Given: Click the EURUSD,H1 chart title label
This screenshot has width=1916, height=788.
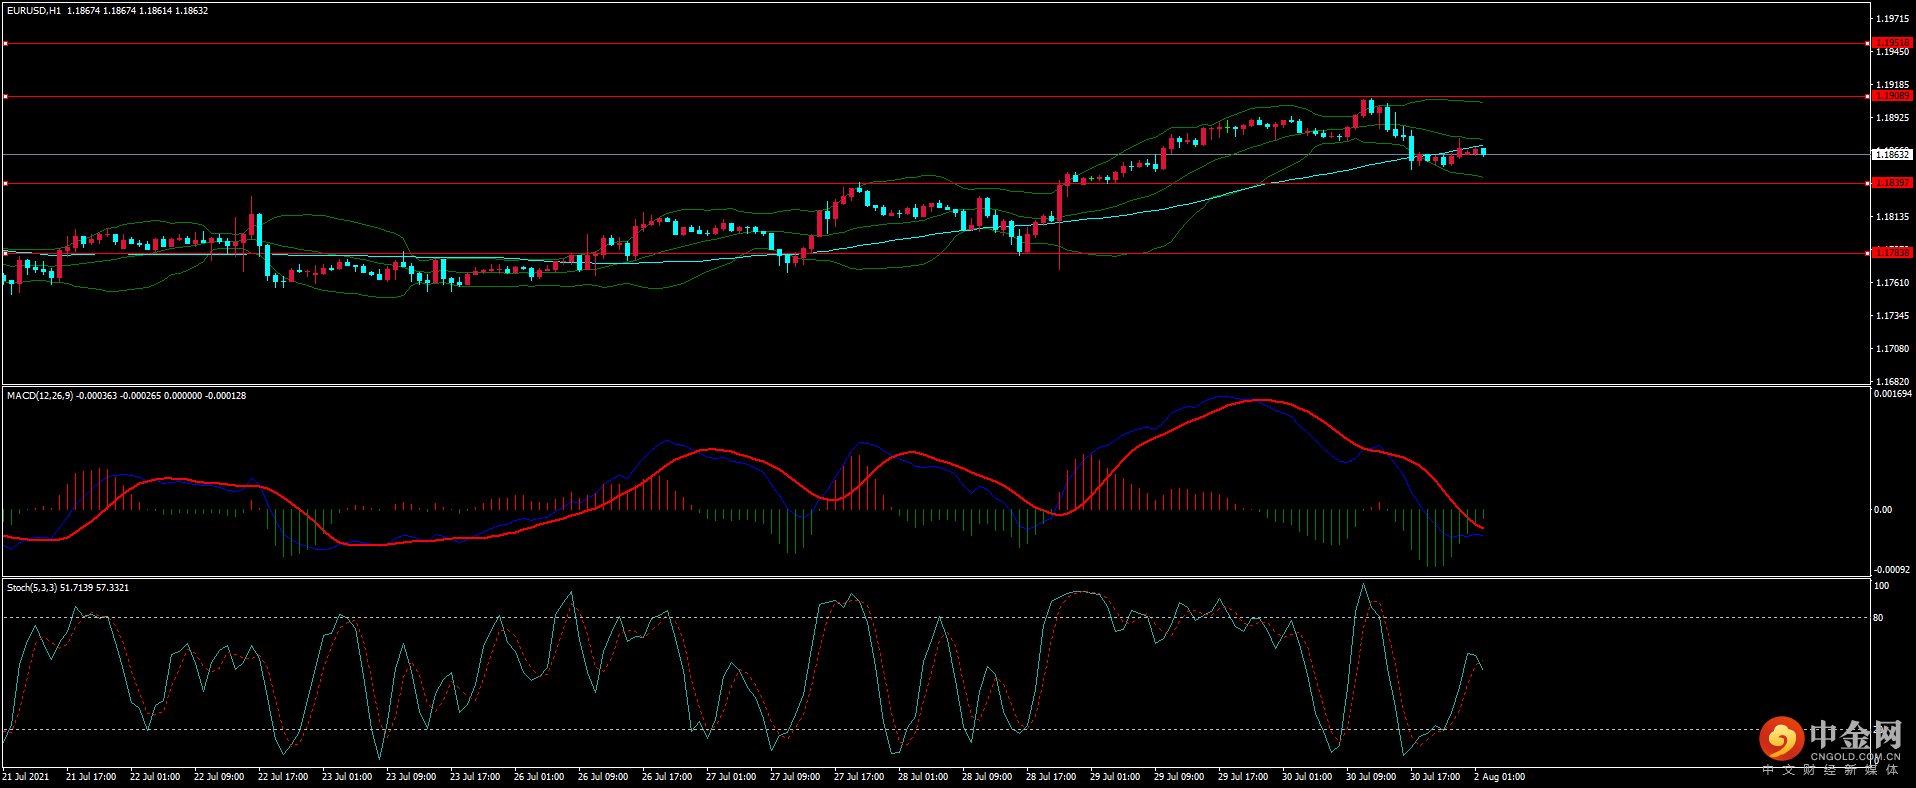Looking at the screenshot, I should pyautogui.click(x=34, y=11).
